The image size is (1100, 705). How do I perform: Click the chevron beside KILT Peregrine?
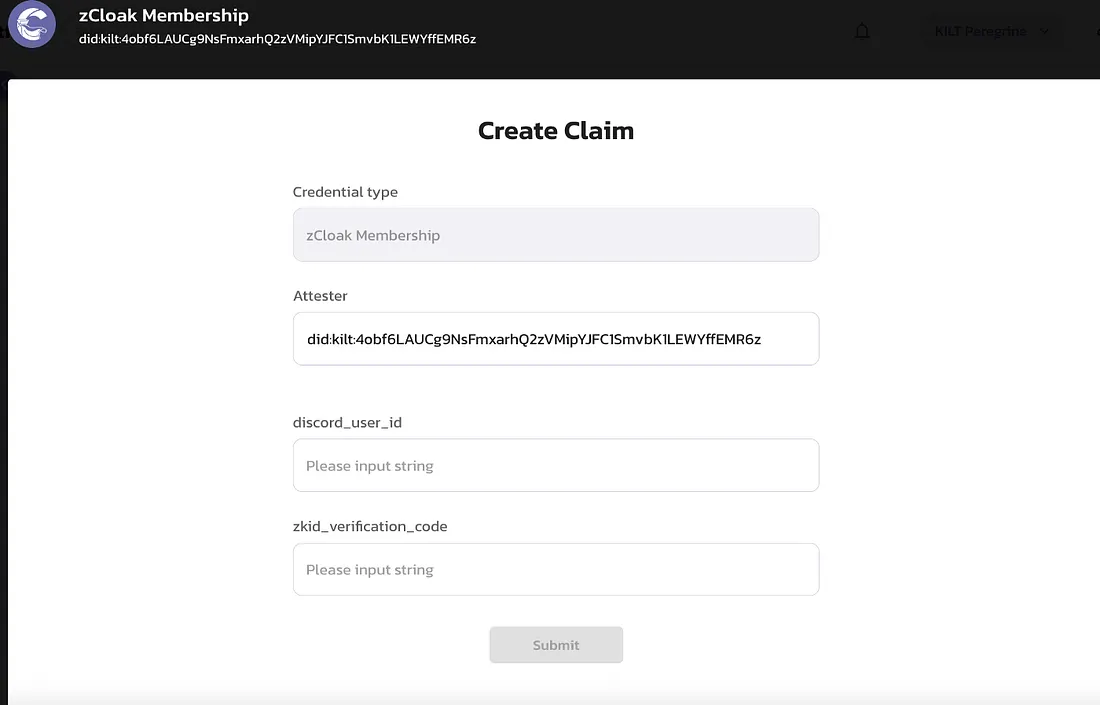click(x=1045, y=31)
